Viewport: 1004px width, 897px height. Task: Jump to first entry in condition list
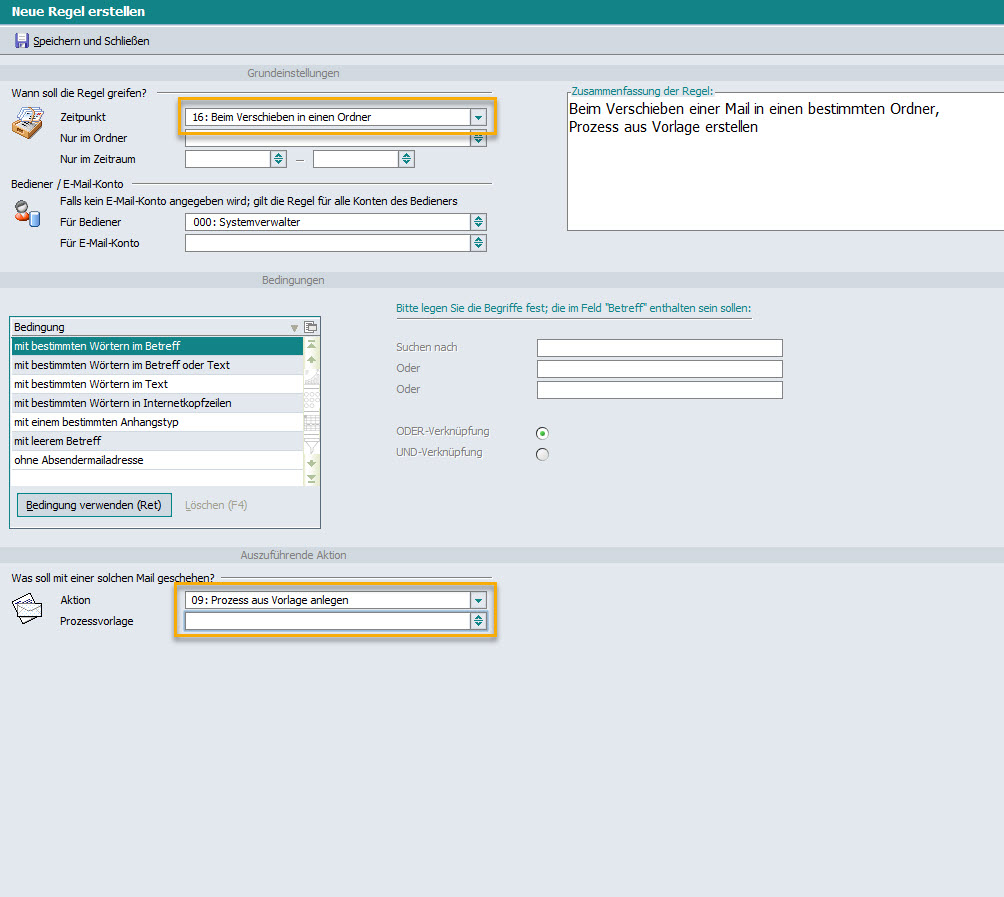[311, 344]
